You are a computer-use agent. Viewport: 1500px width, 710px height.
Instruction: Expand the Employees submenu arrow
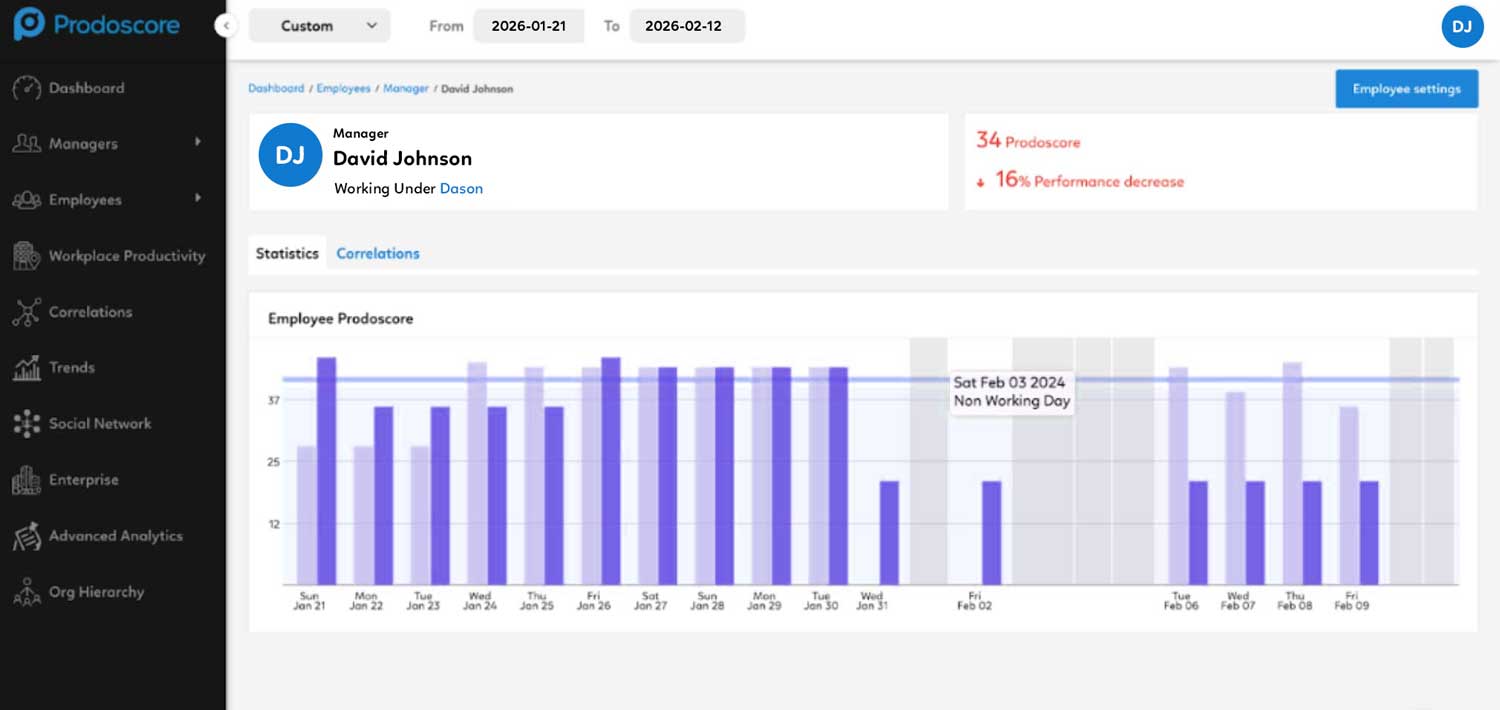click(198, 199)
